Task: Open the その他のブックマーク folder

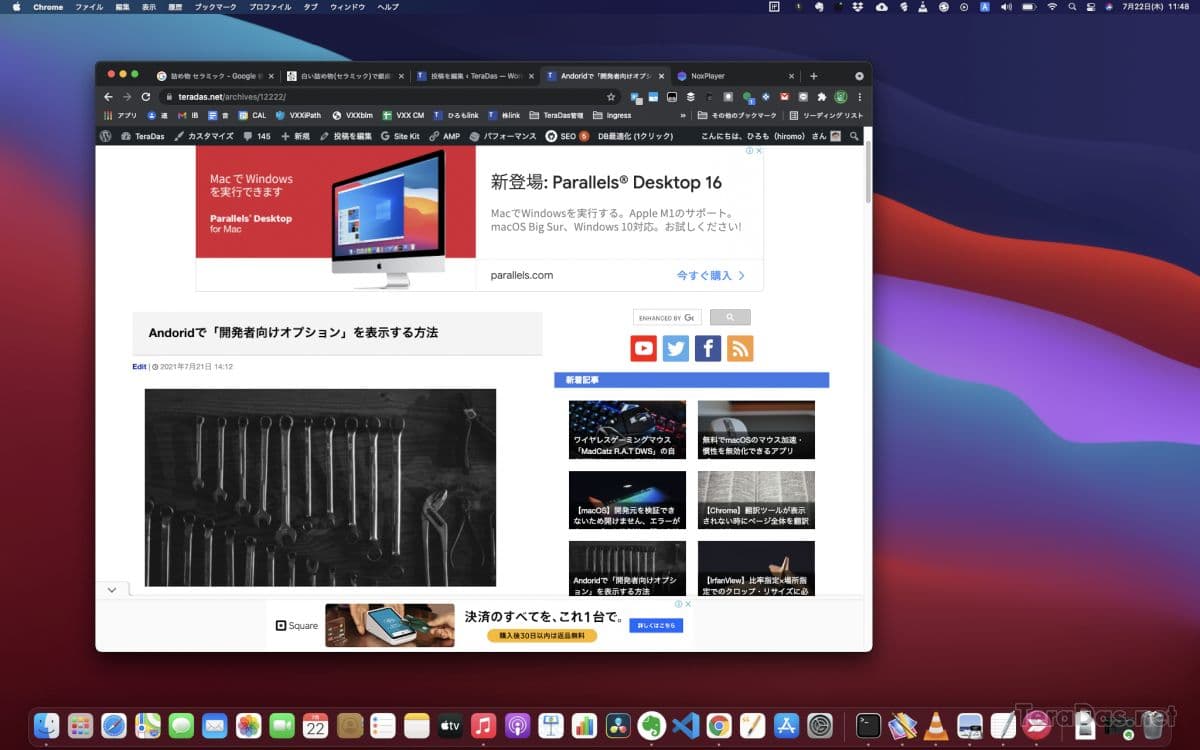Action: click(735, 115)
